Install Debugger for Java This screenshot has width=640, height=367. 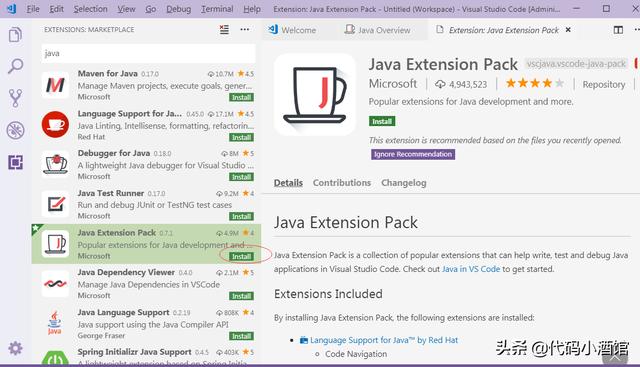click(241, 177)
